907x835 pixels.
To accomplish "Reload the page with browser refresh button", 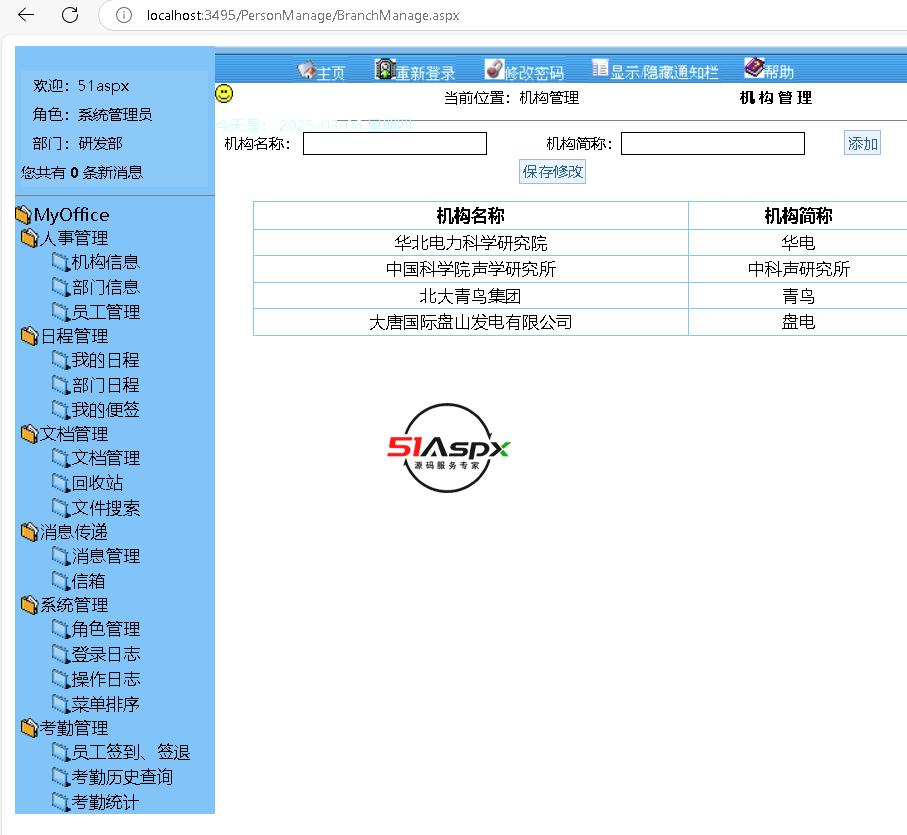I will (x=70, y=15).
